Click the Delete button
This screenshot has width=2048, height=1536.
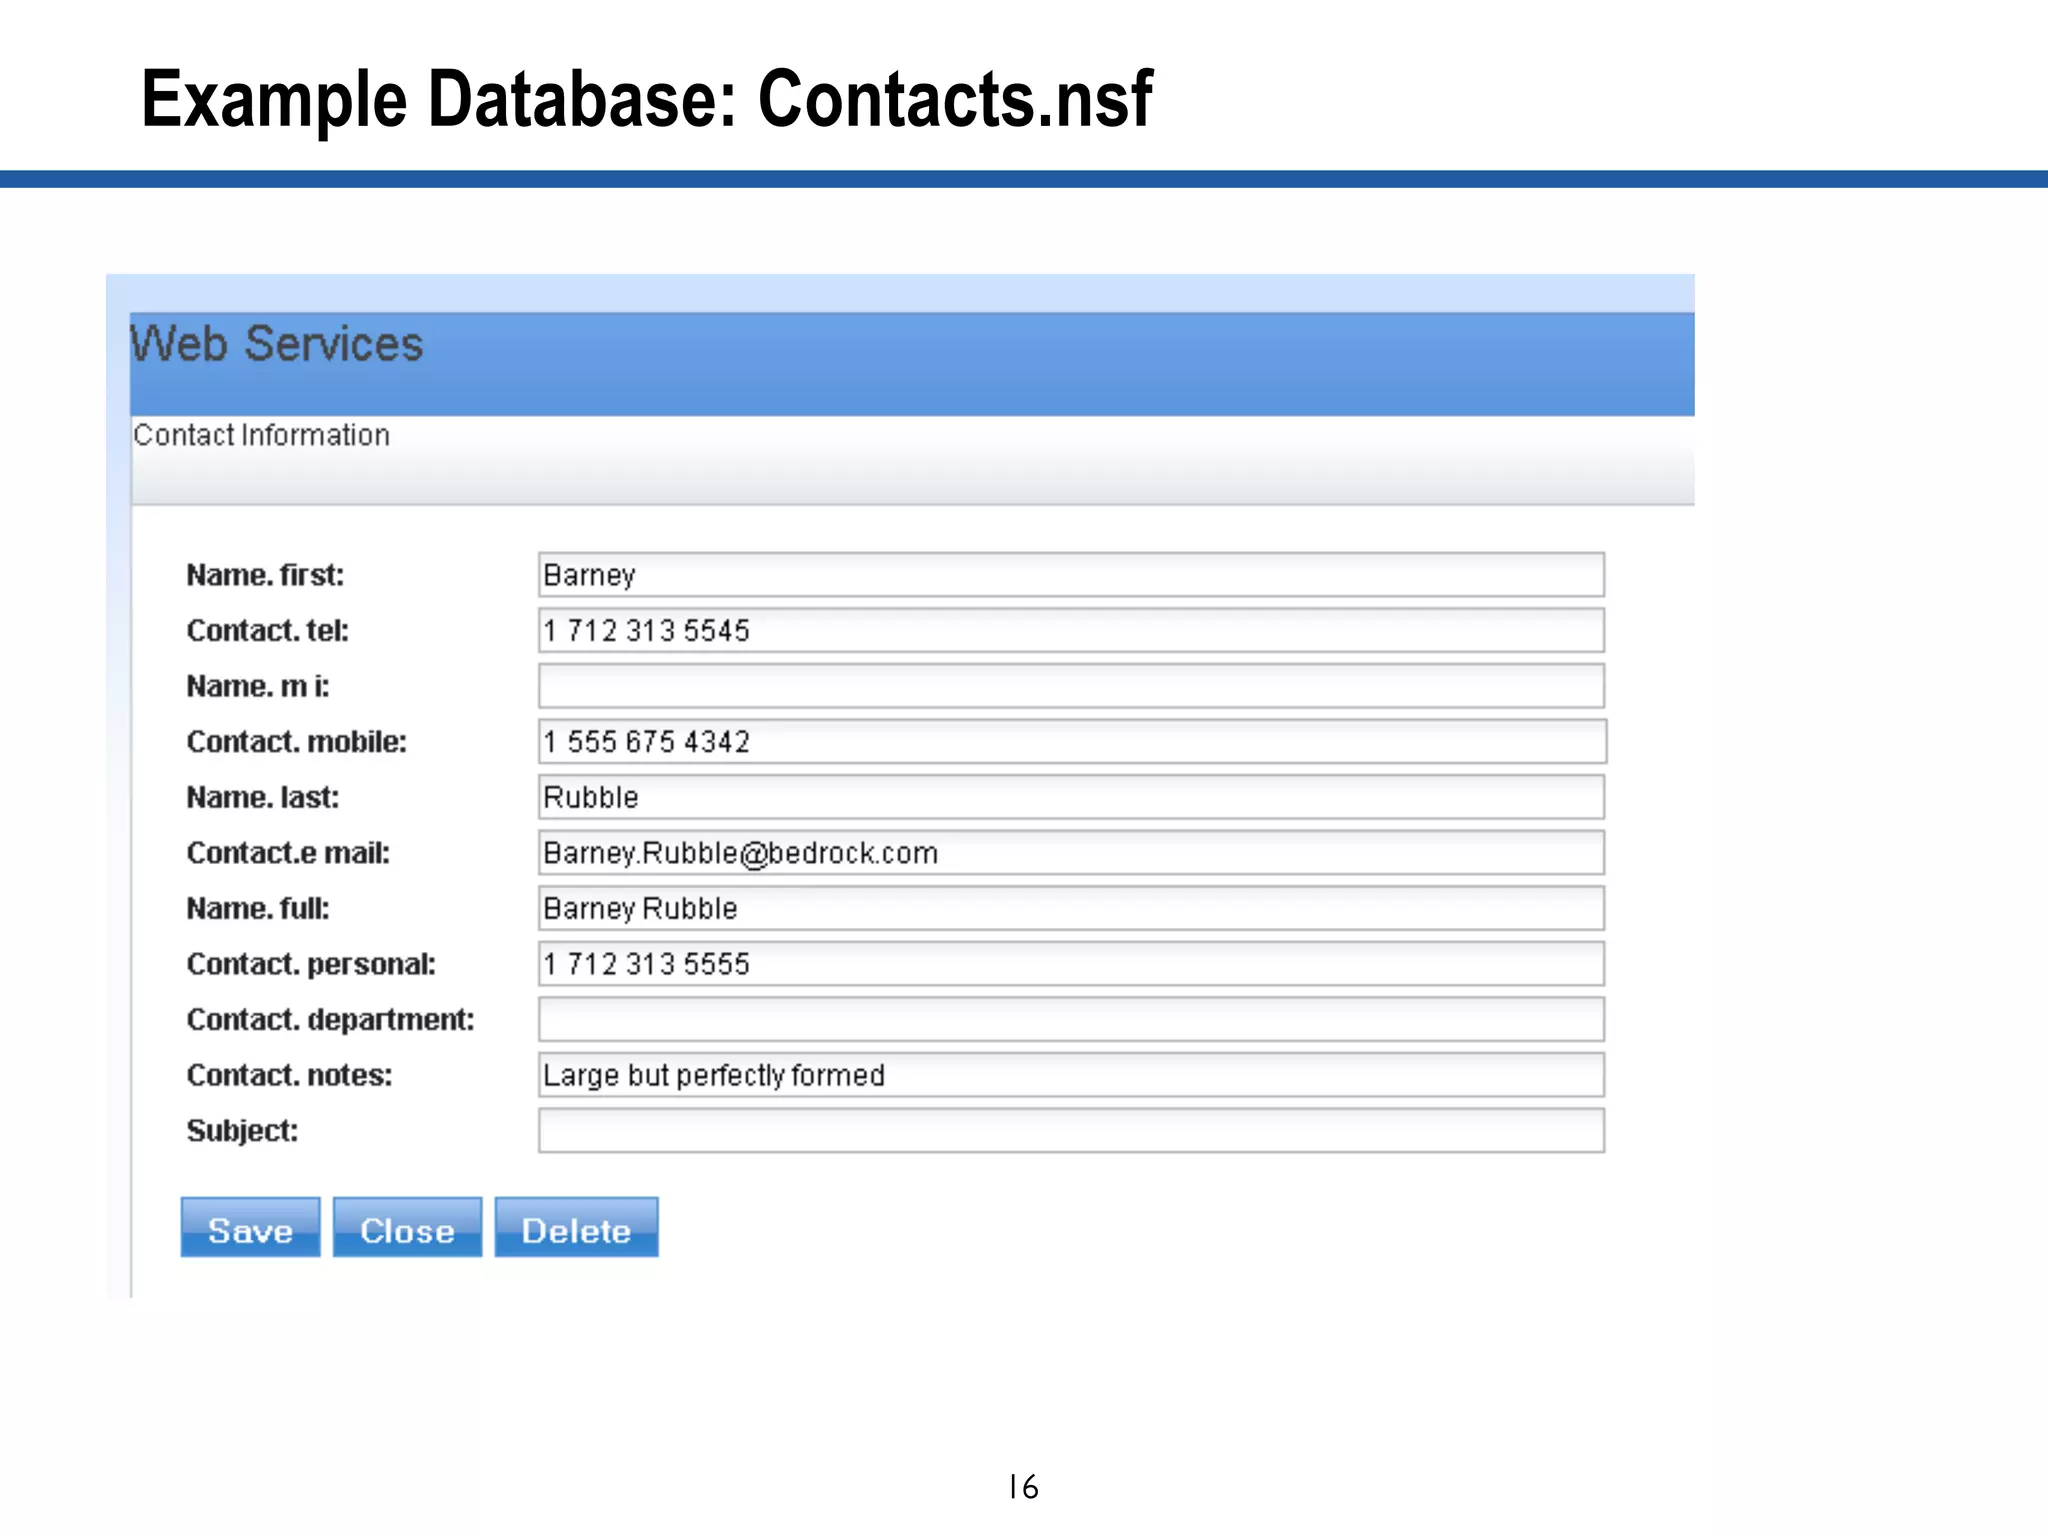[x=576, y=1227]
